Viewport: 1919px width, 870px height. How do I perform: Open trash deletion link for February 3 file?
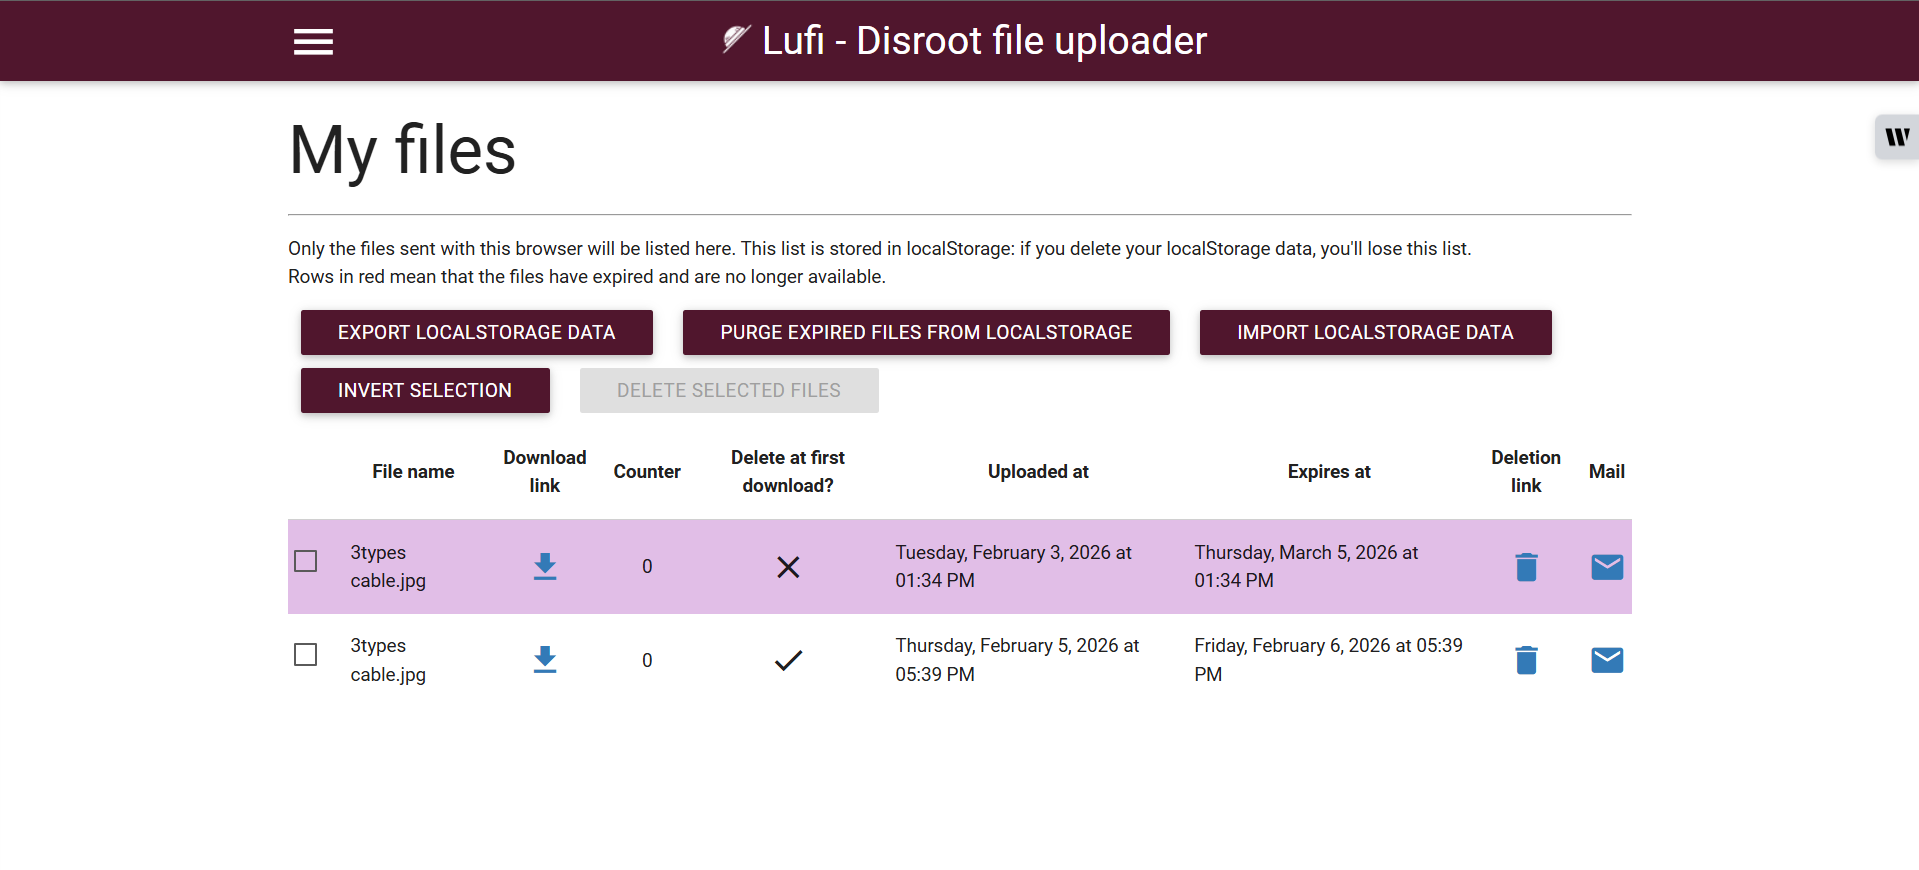tap(1526, 567)
